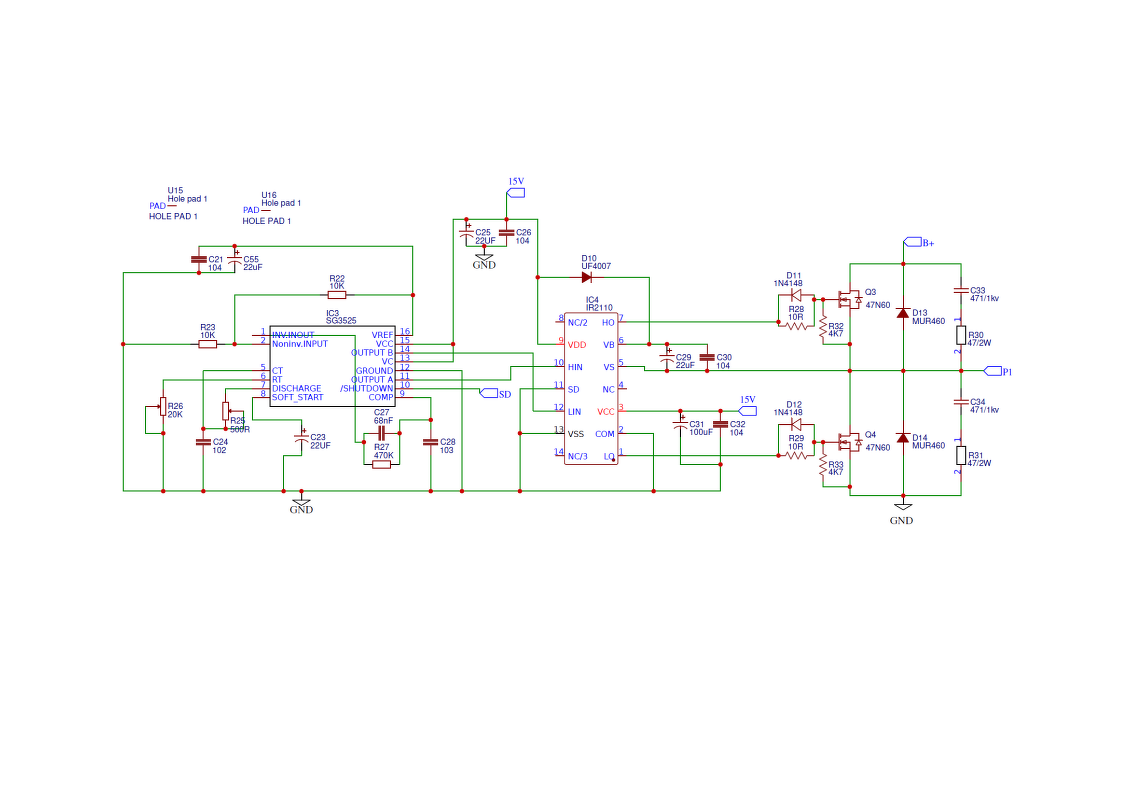
Task: Select the C30 104 capacitor symbol
Action: click(x=707, y=357)
